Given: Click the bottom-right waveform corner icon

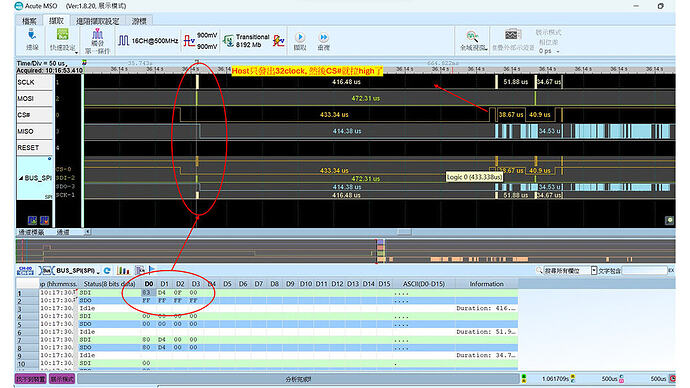Looking at the screenshot, I should (669, 220).
